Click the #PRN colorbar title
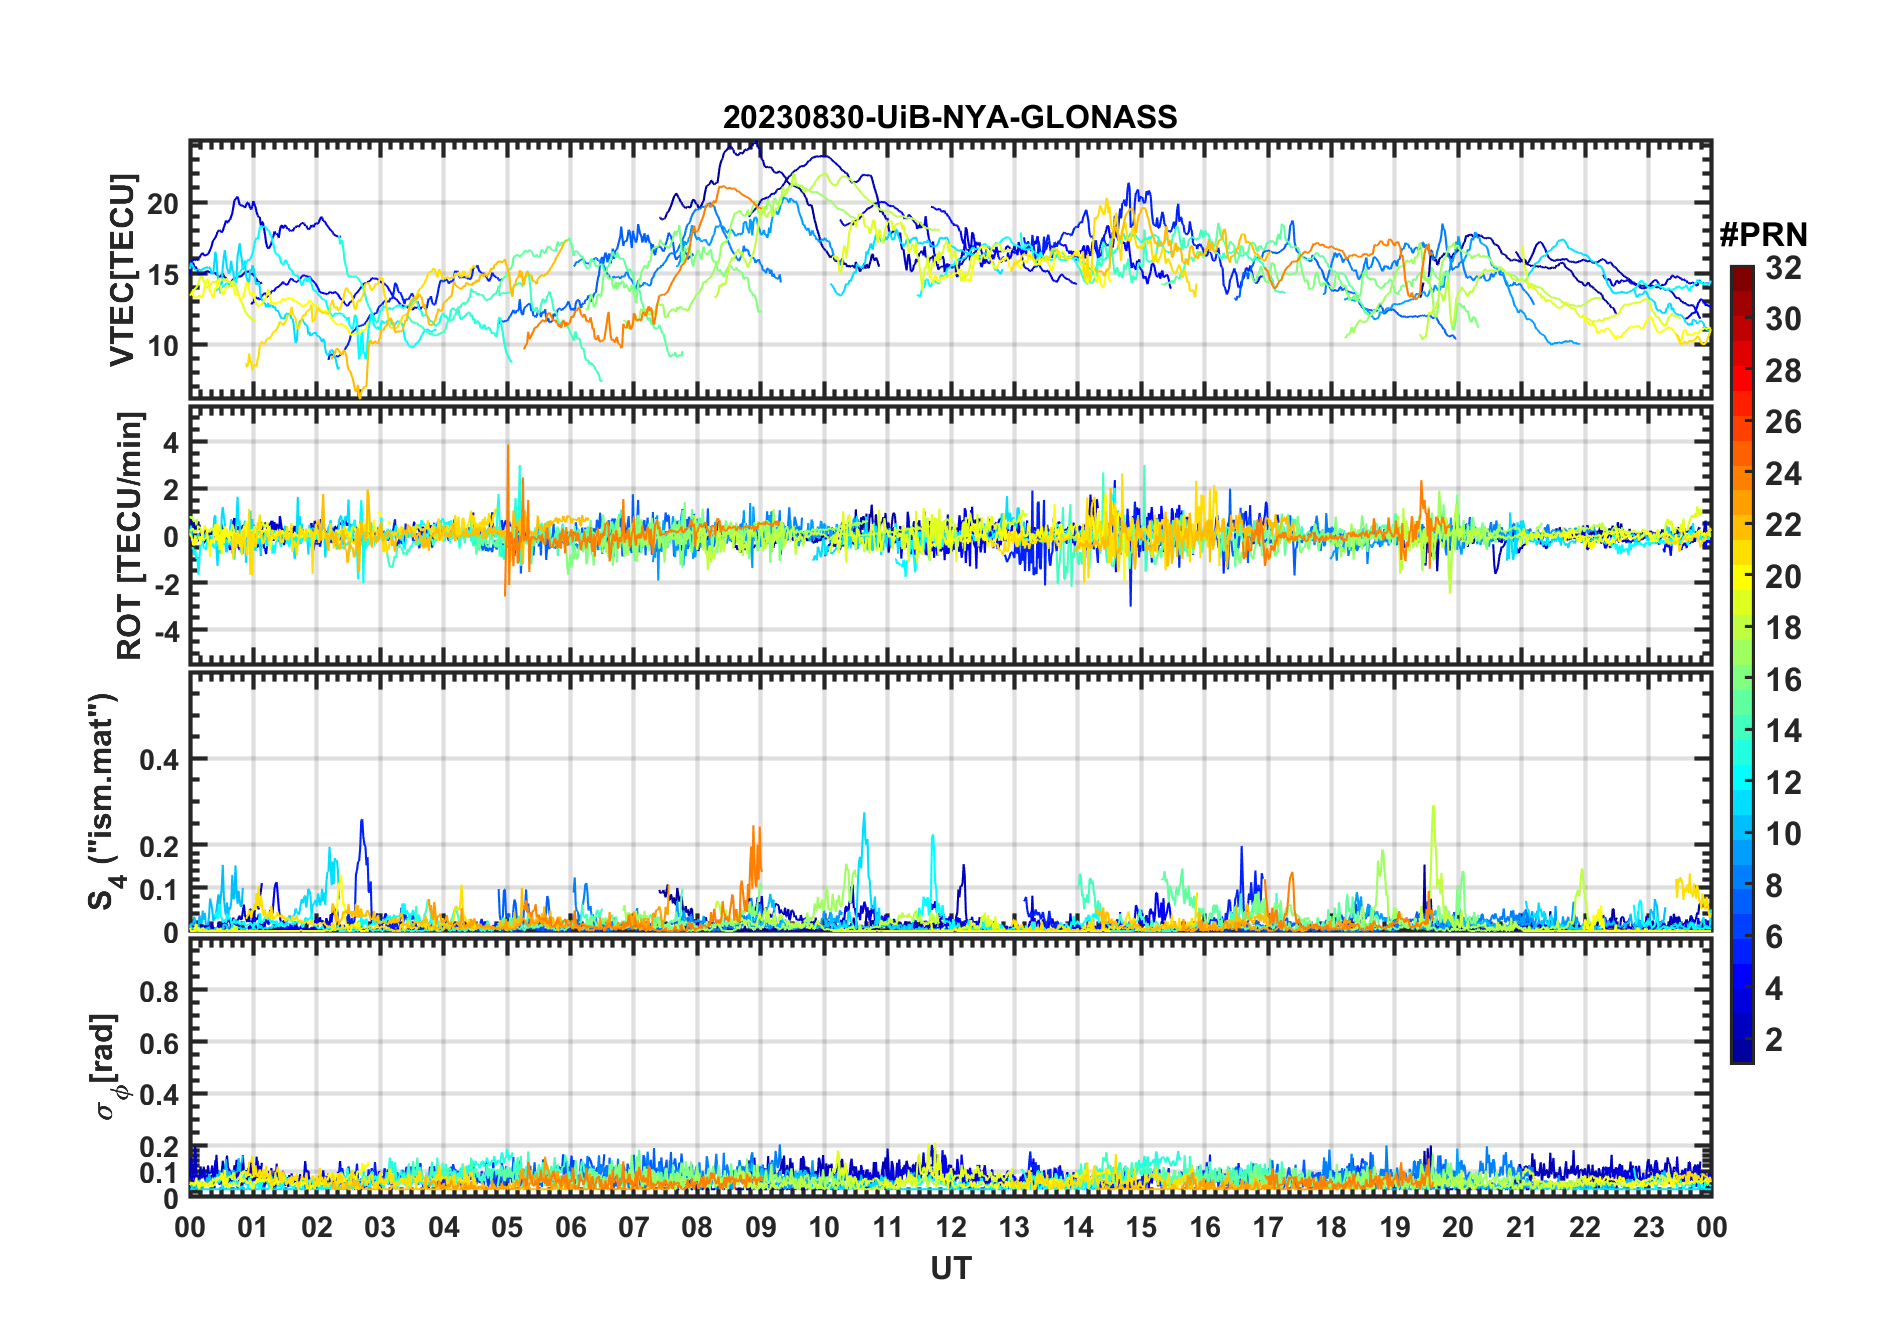The image size is (1902, 1330). pos(1763,235)
